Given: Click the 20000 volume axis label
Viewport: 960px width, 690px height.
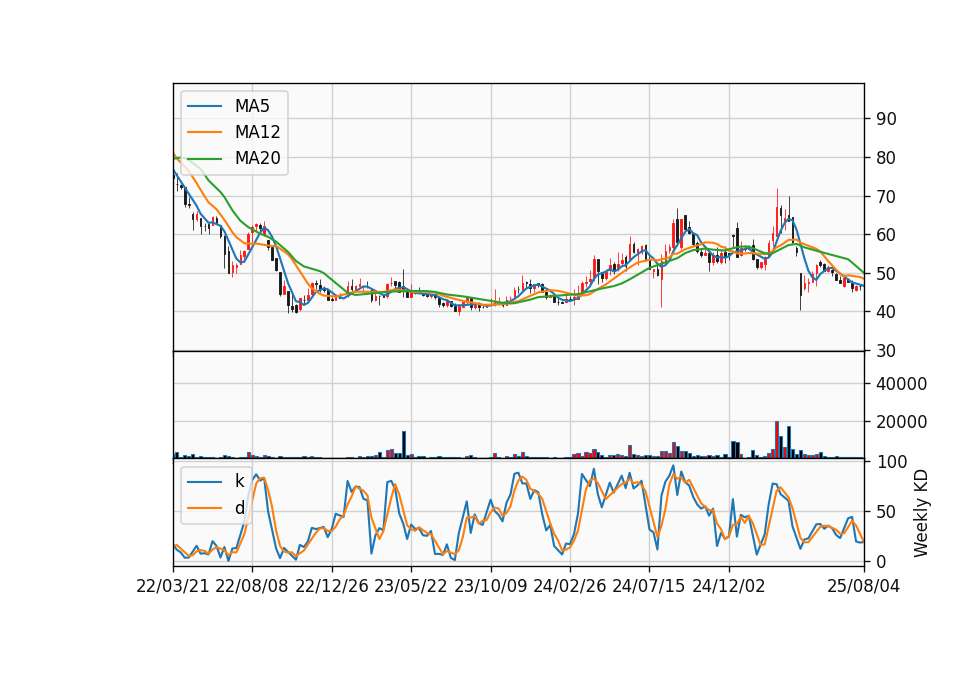Looking at the screenshot, I should 901,422.
